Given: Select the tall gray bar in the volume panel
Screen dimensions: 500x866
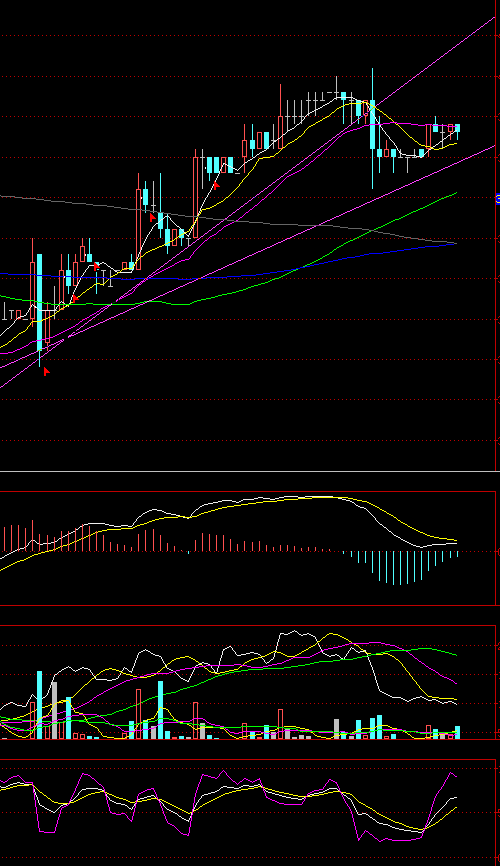Looking at the screenshot, I should tap(54, 710).
